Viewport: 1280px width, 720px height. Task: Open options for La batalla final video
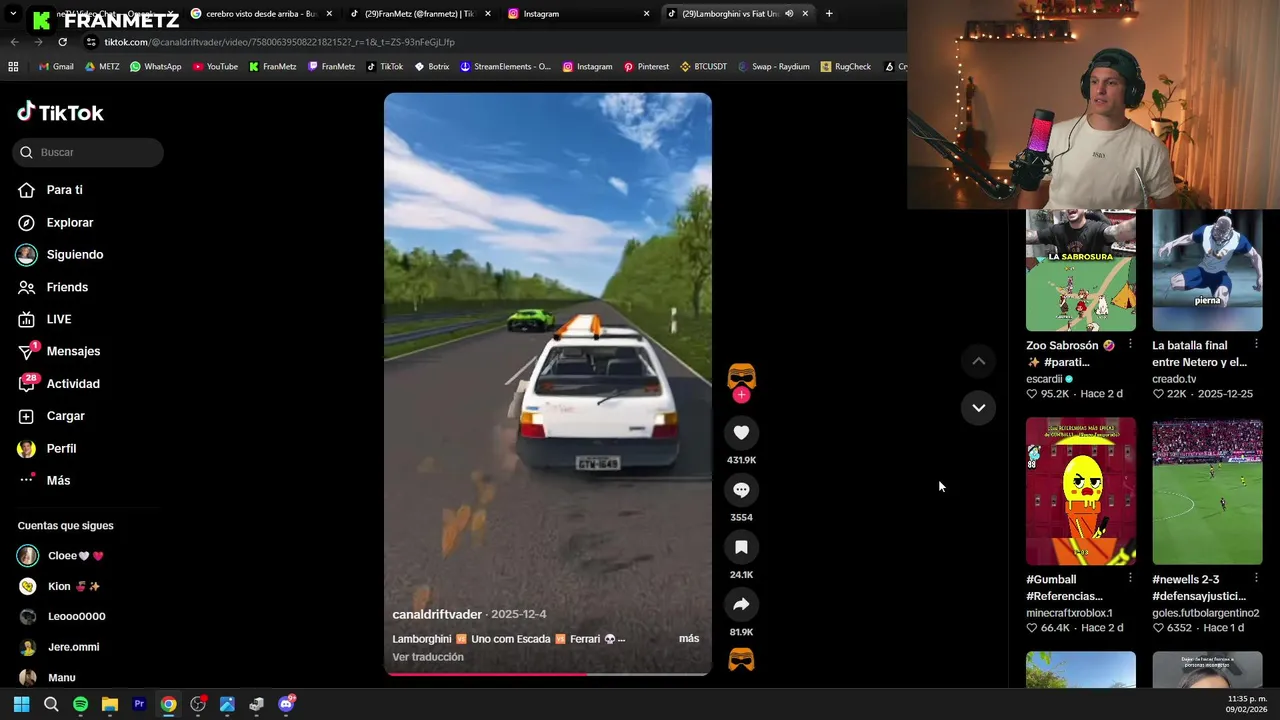point(1256,344)
